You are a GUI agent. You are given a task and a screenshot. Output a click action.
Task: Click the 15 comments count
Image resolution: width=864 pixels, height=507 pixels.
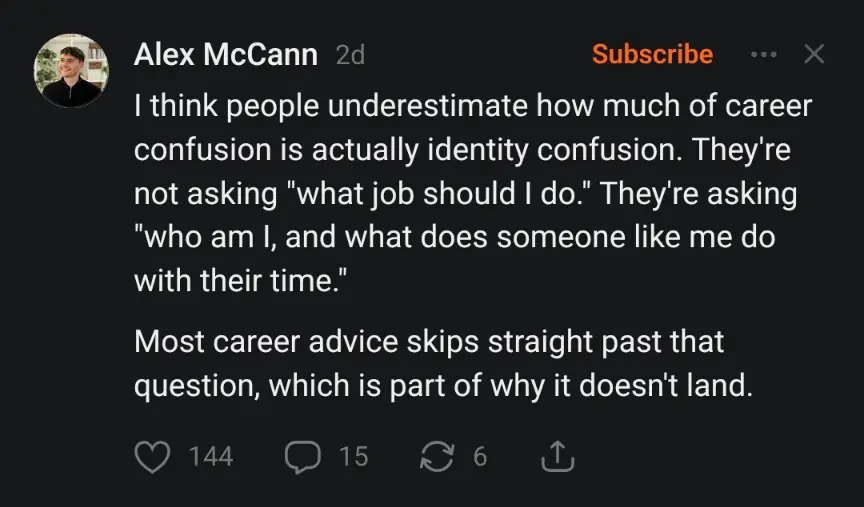click(353, 457)
